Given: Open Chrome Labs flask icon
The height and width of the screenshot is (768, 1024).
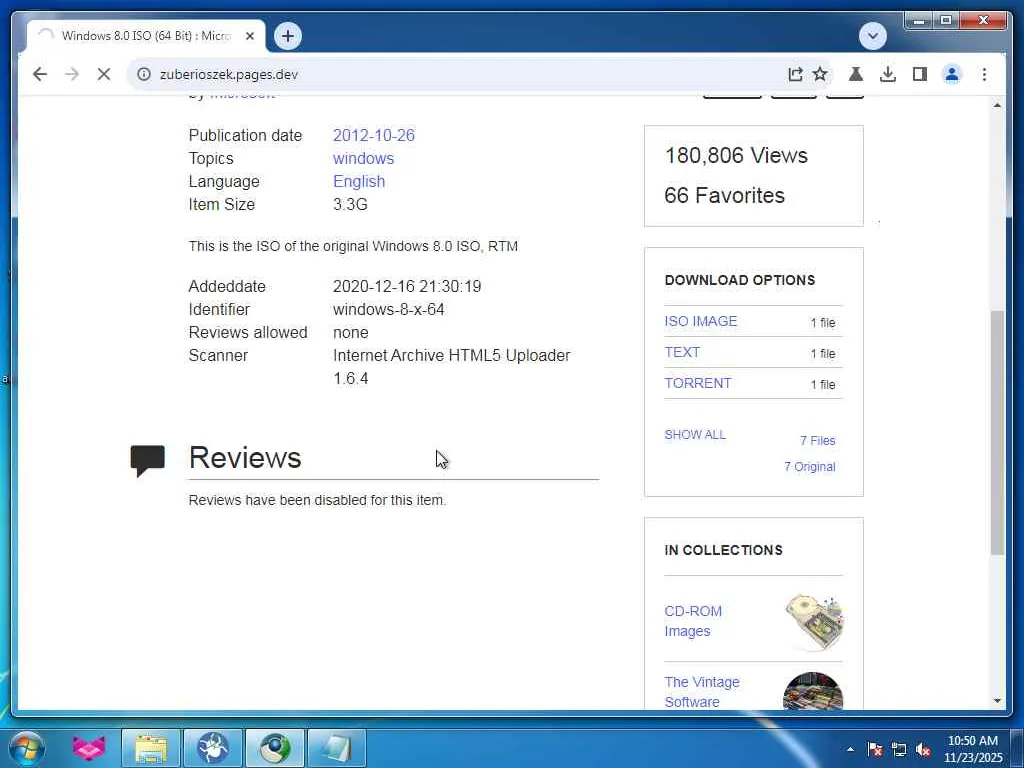Looking at the screenshot, I should 856,74.
